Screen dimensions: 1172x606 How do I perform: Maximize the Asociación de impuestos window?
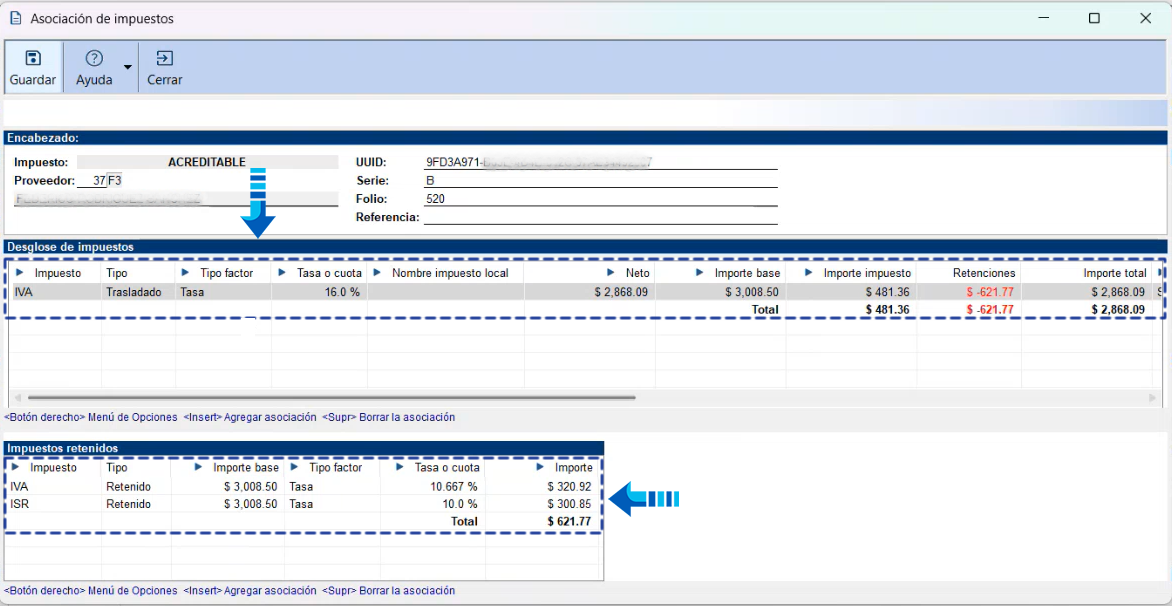pos(1094,18)
